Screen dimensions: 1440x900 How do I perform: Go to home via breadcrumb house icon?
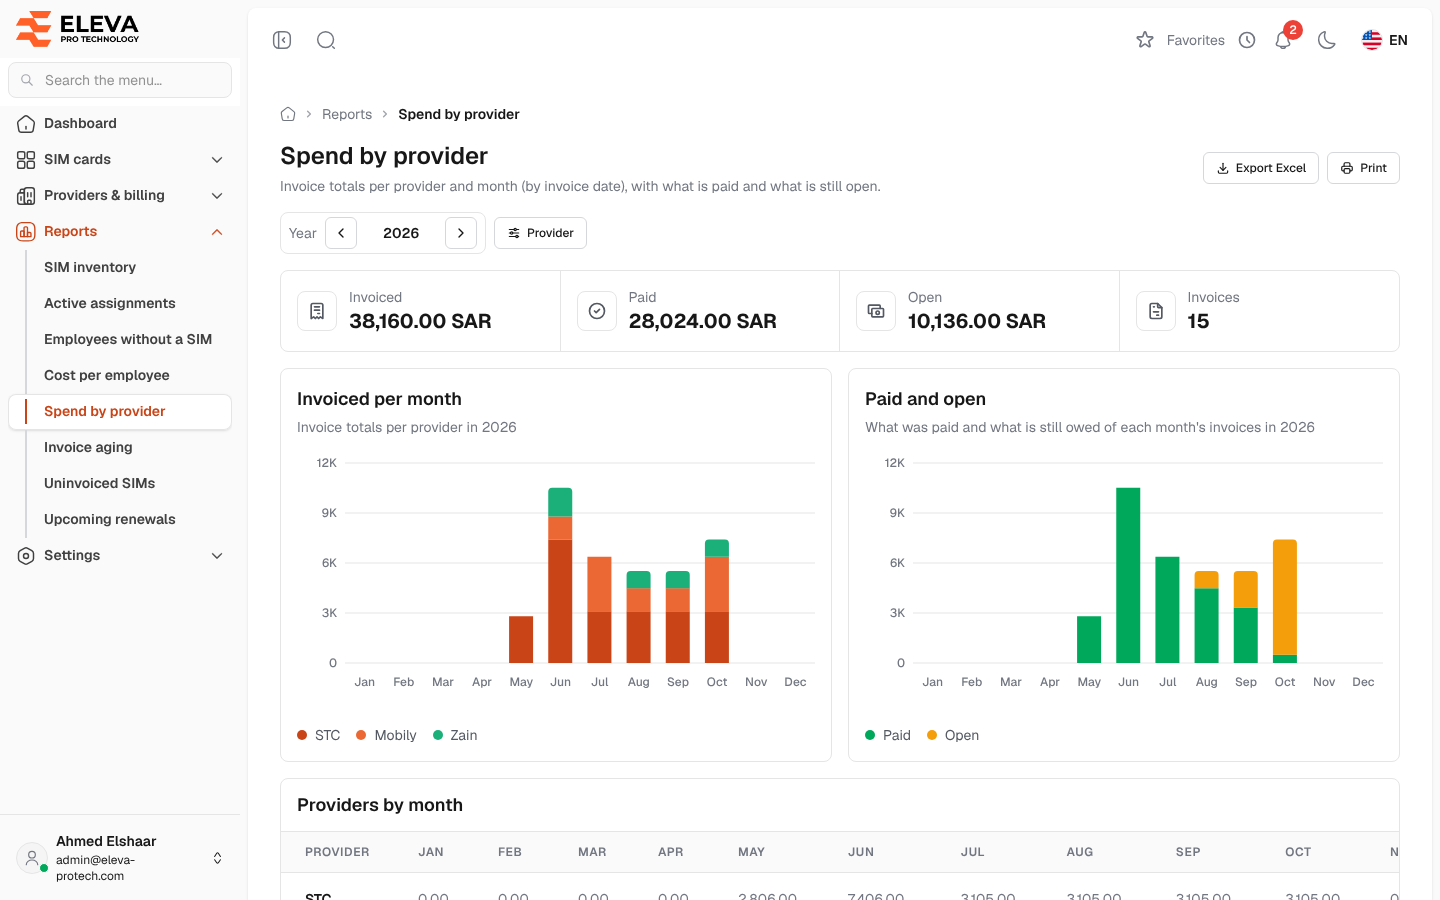point(288,114)
